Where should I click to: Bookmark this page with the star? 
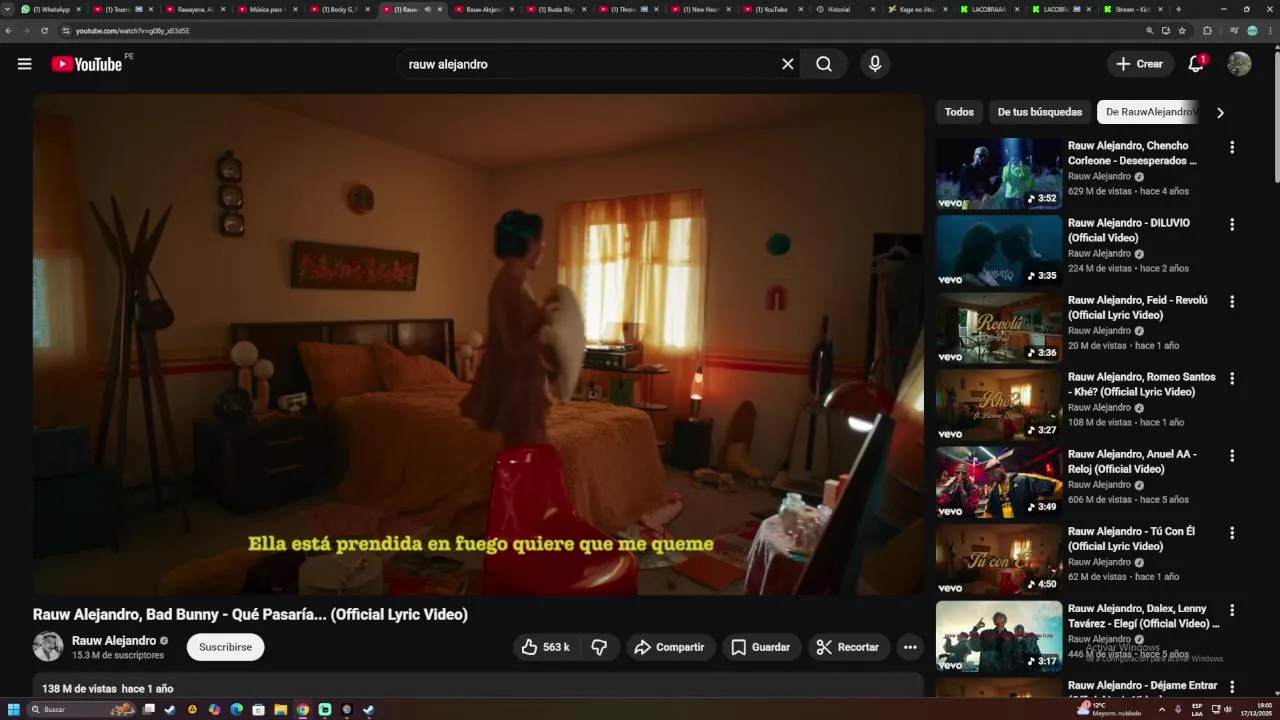(1182, 31)
